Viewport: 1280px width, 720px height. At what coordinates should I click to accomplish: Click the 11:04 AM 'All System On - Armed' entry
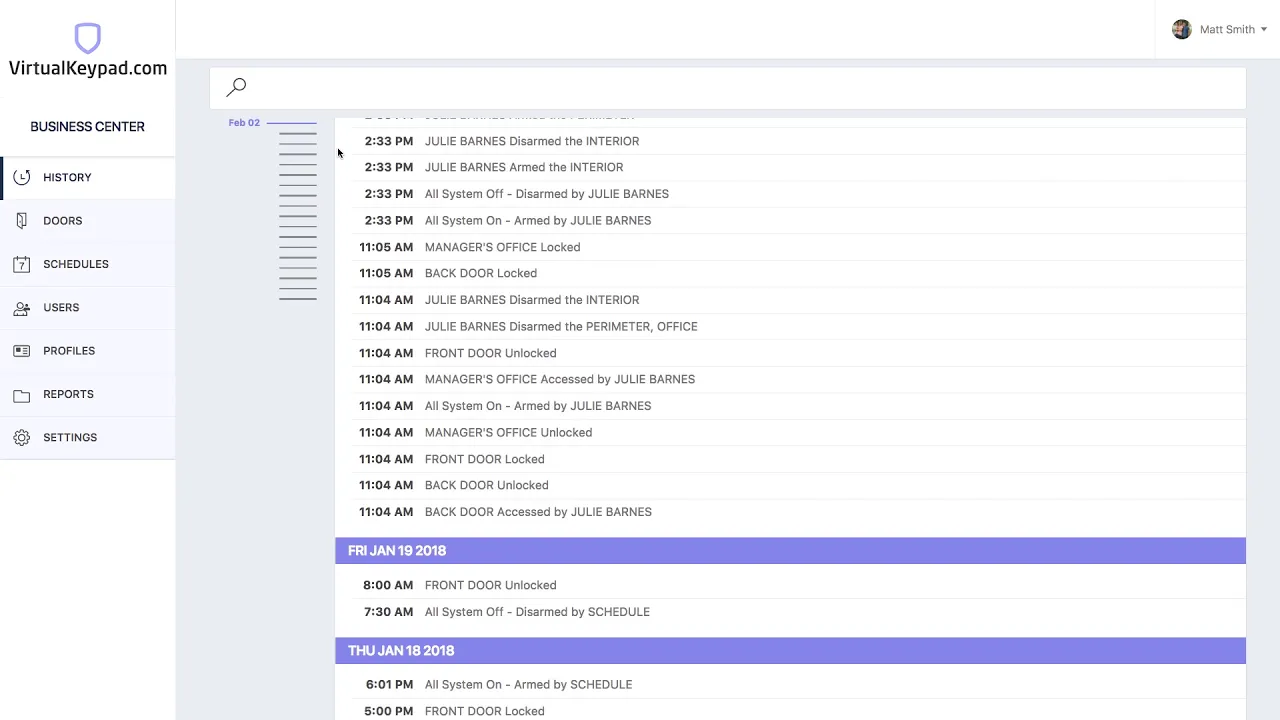[x=537, y=406]
